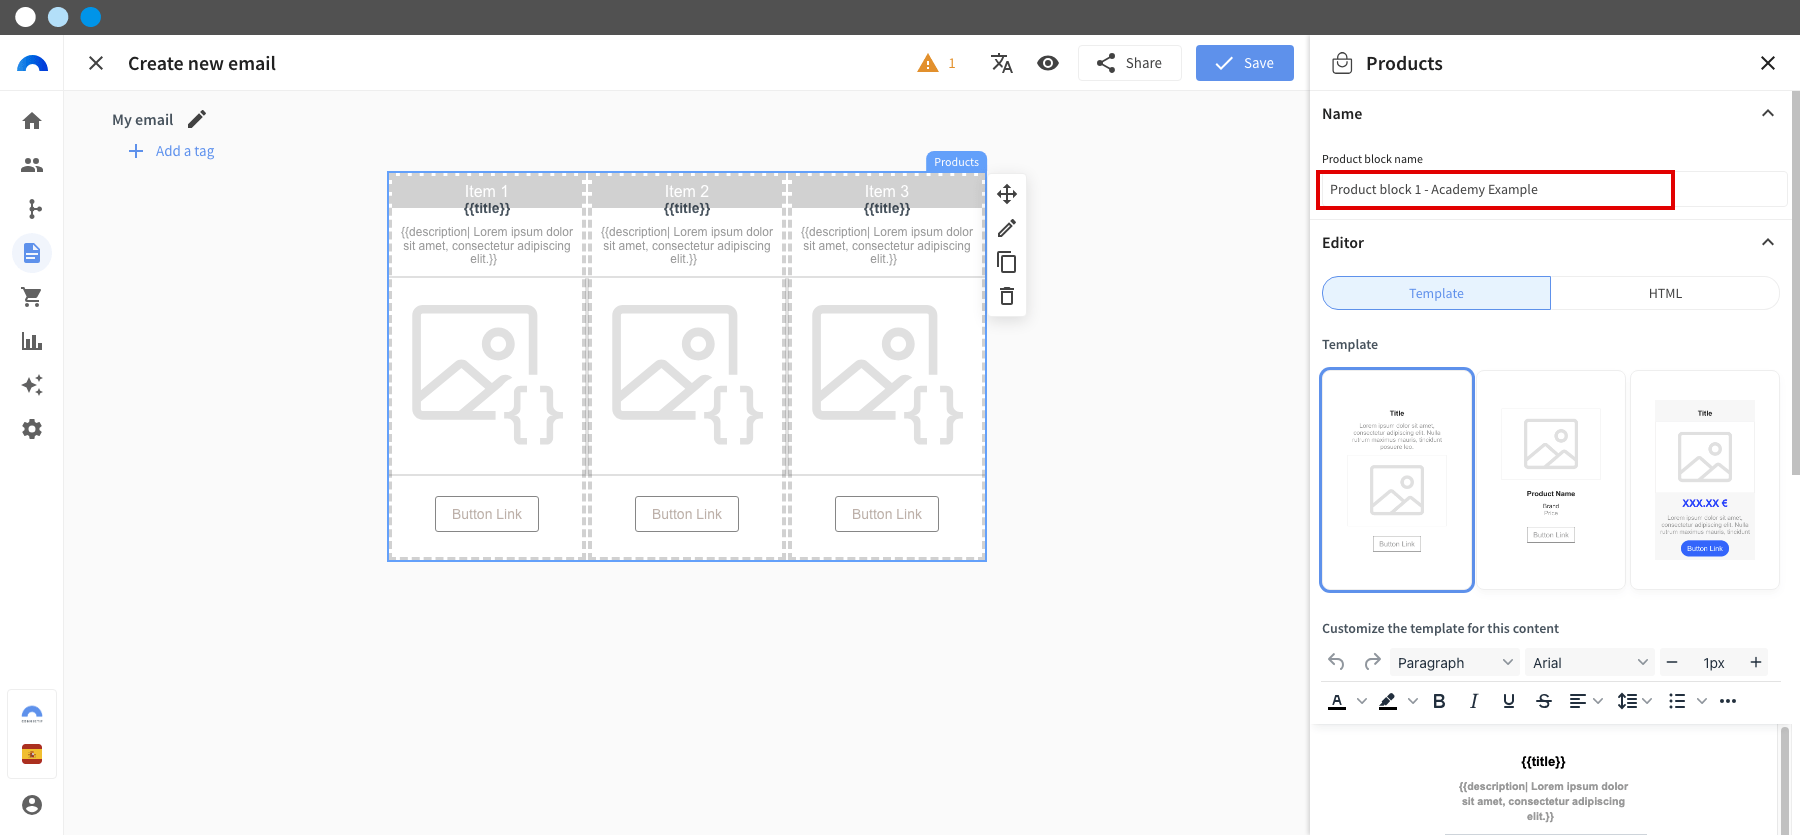Select the price template with blue button

point(1705,480)
